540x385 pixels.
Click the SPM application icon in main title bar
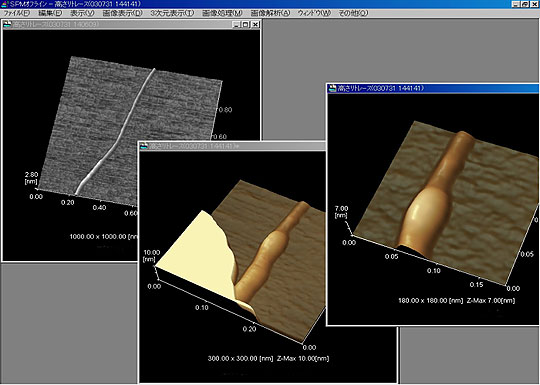click(4, 4)
